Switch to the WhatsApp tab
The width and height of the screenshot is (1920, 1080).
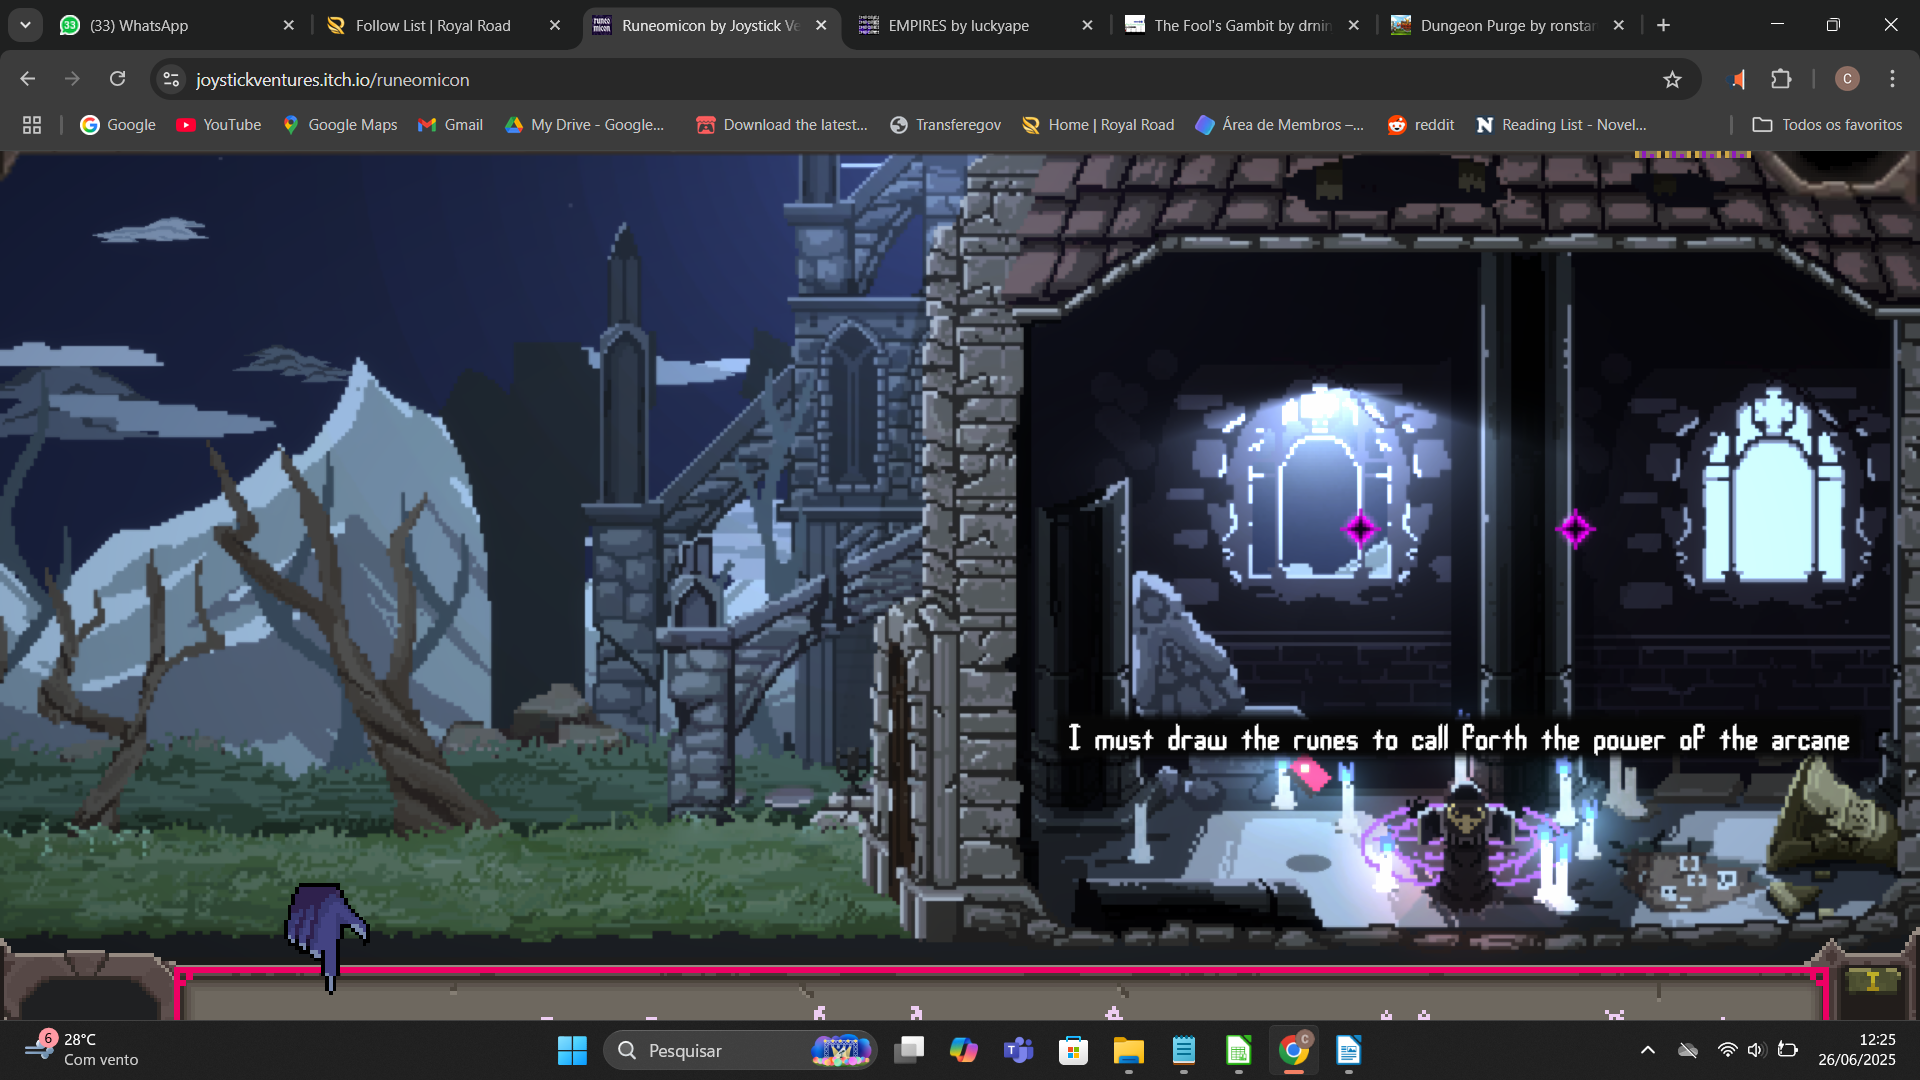click(x=178, y=26)
